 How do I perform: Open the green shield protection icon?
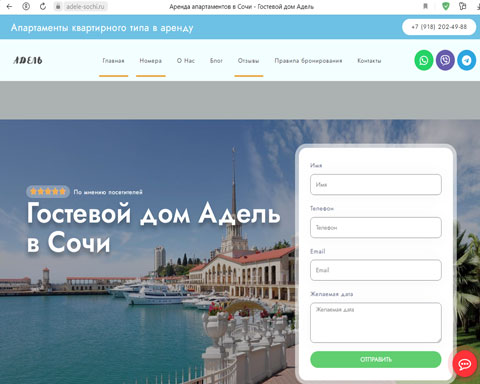(x=446, y=6)
